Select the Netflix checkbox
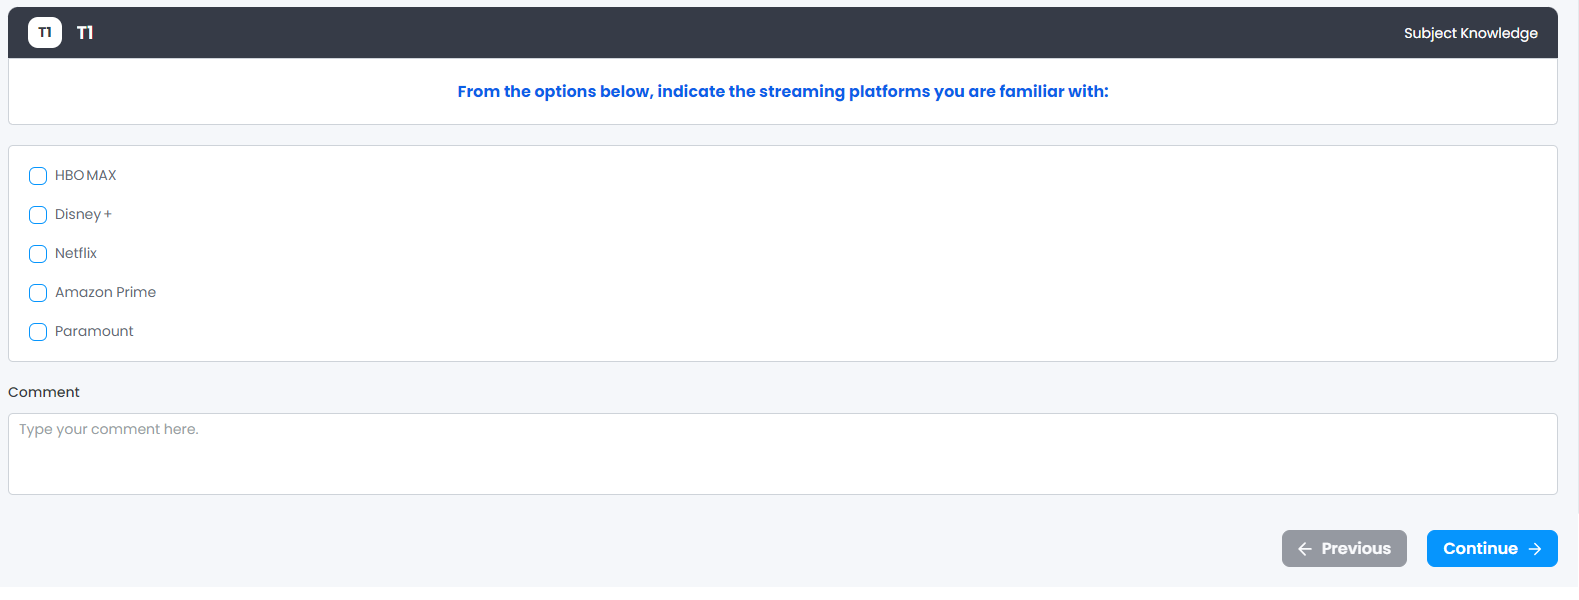Screen dimensions: 1579x600 38,254
